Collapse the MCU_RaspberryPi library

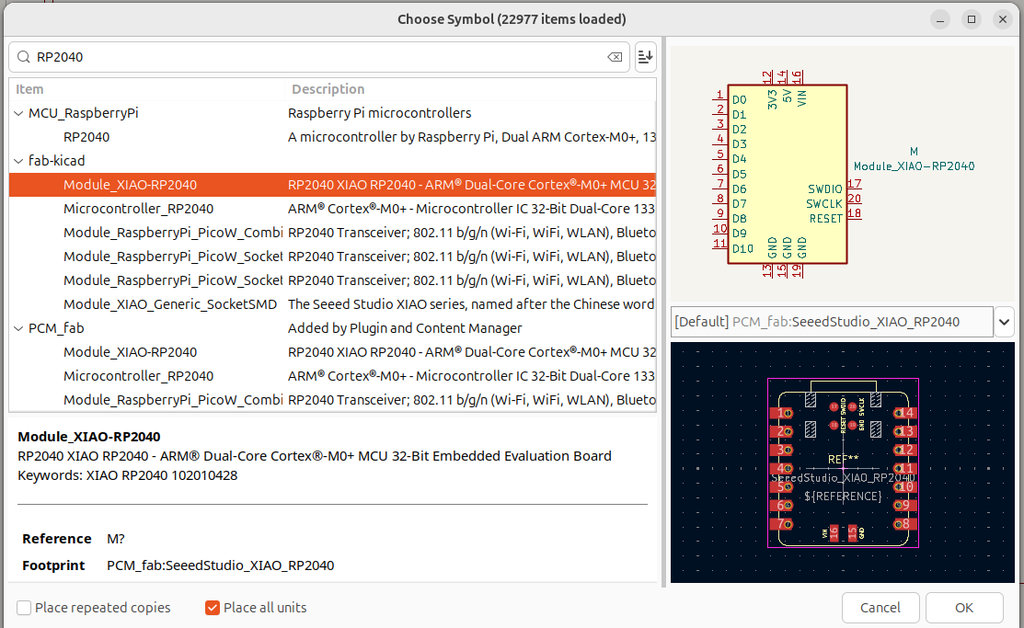tap(18, 113)
